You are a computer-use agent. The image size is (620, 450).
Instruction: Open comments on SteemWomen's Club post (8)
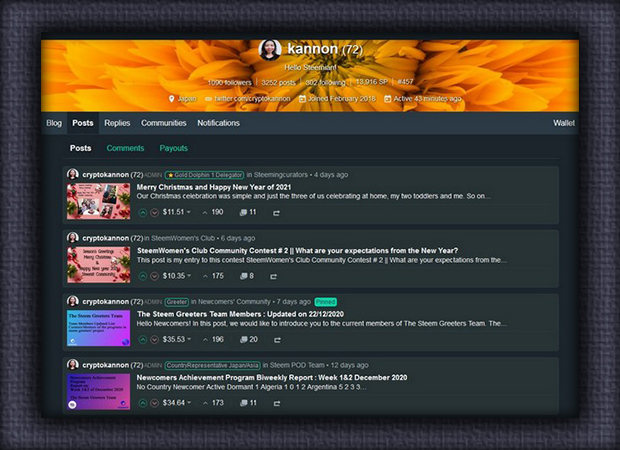click(247, 276)
